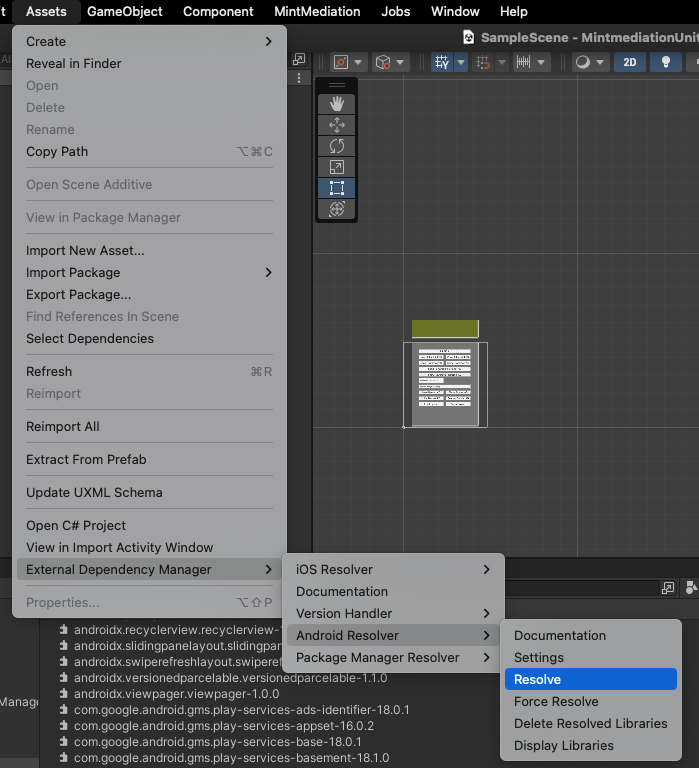Select the Transform tool

click(337, 209)
